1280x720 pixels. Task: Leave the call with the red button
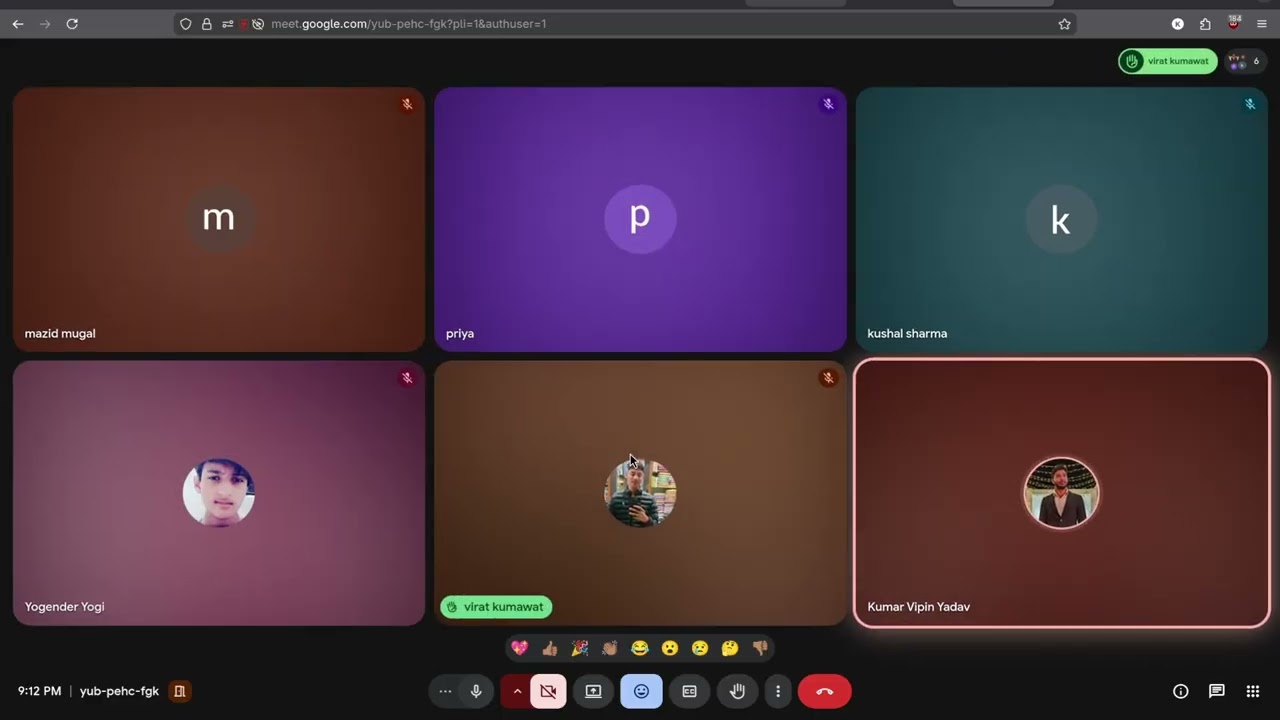point(824,691)
